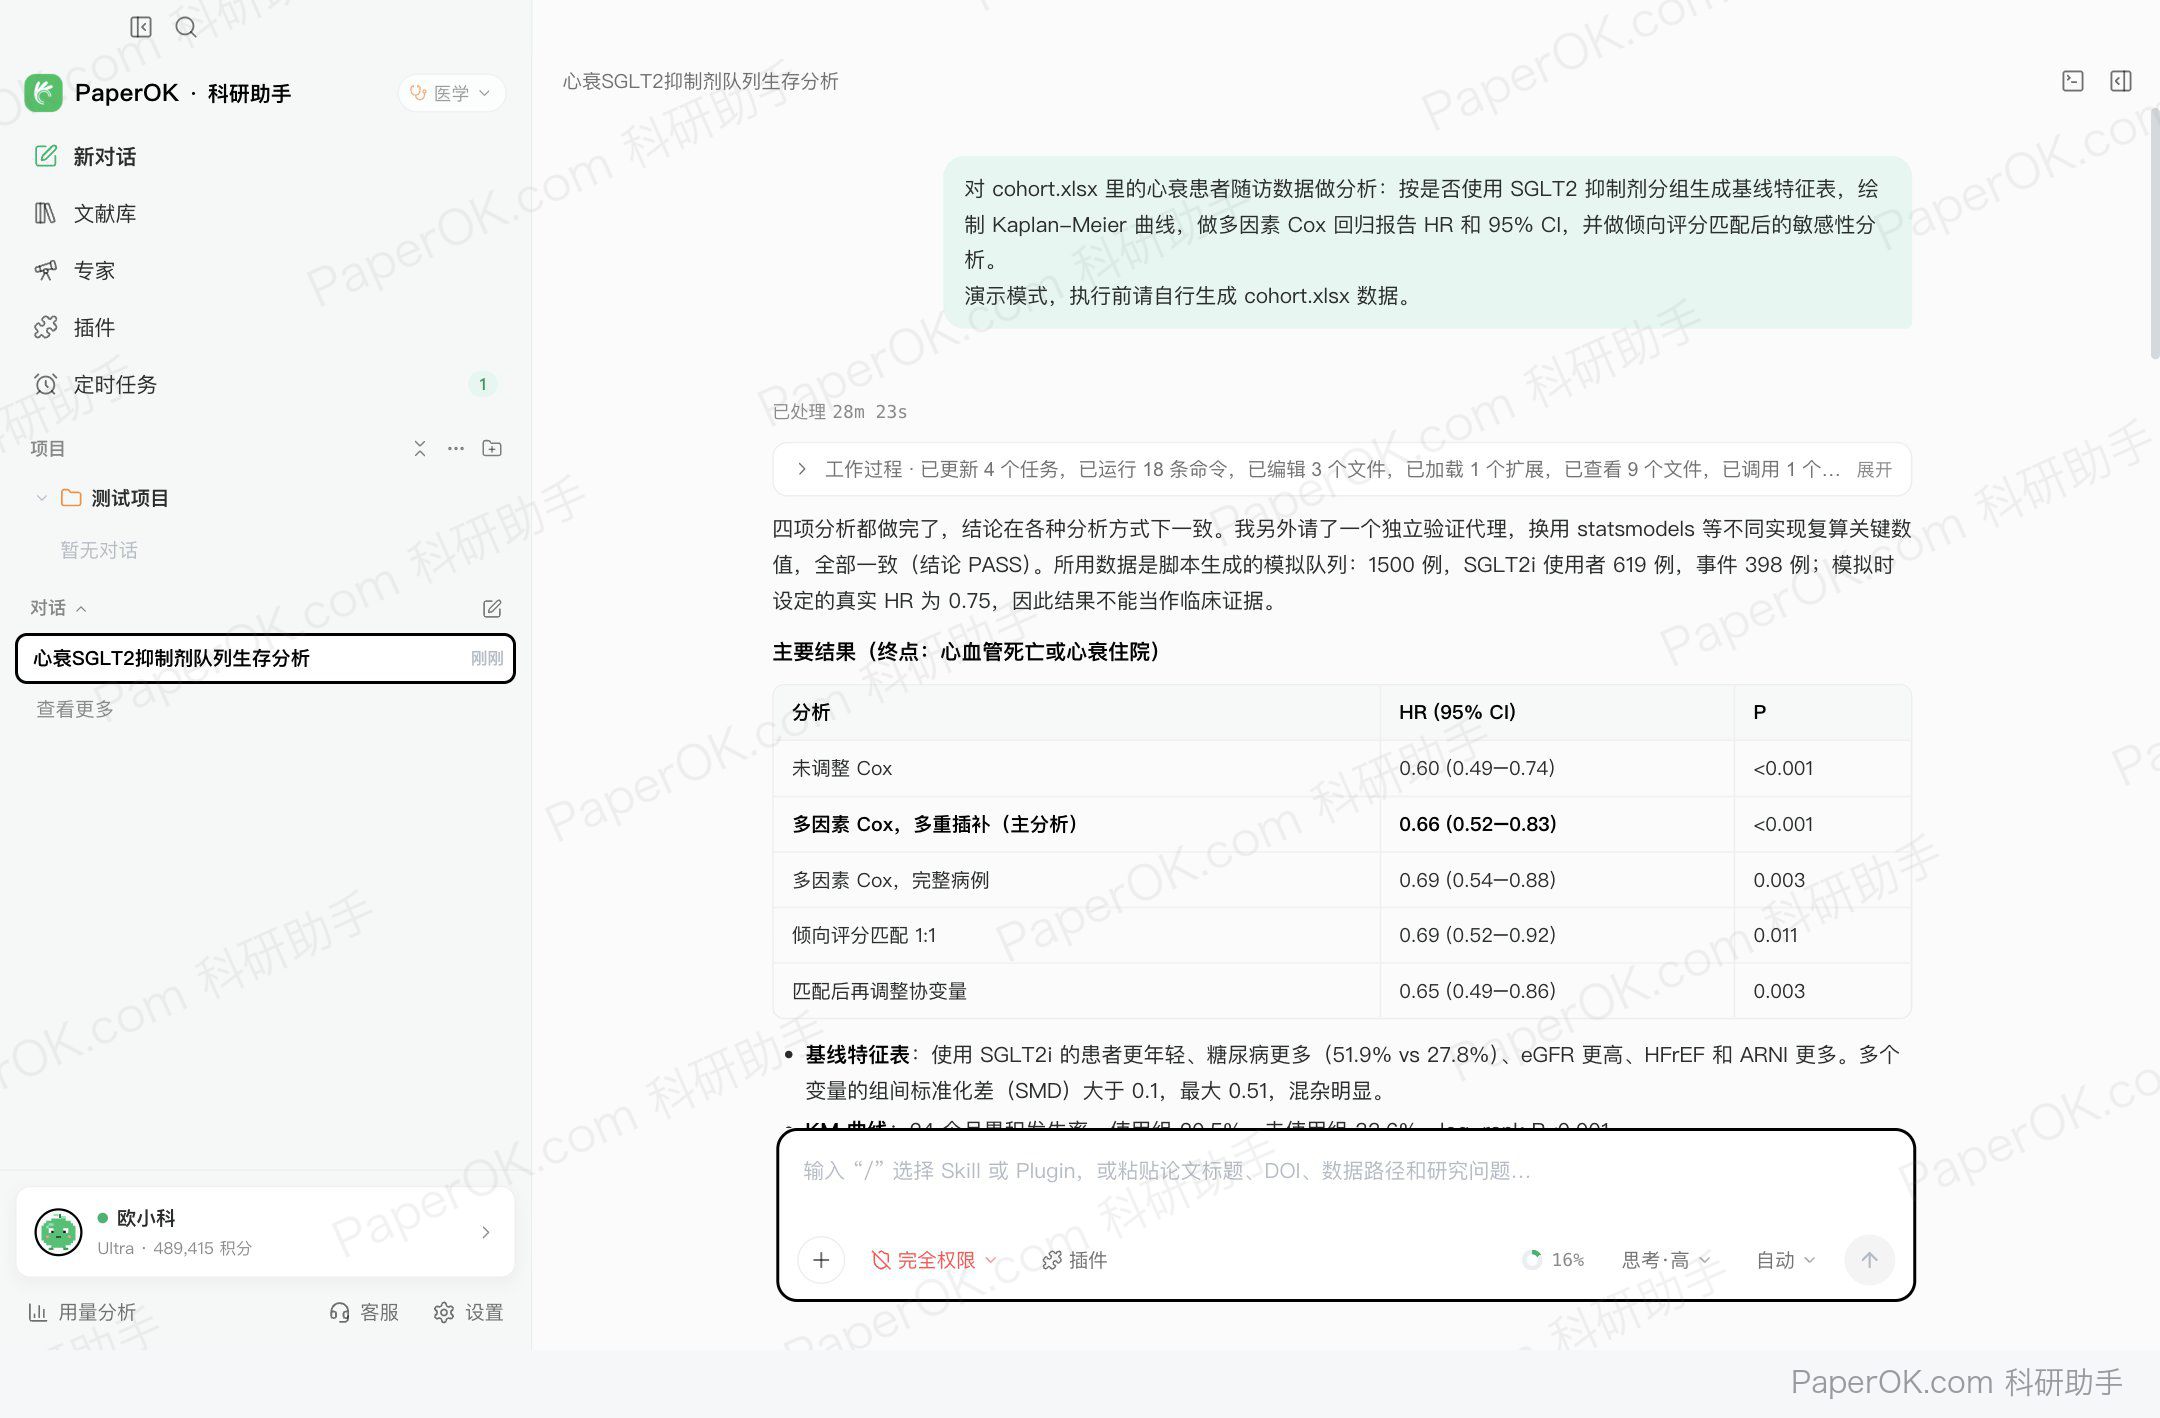Add attachment with the plus button
This screenshot has width=2160, height=1418.
point(821,1260)
